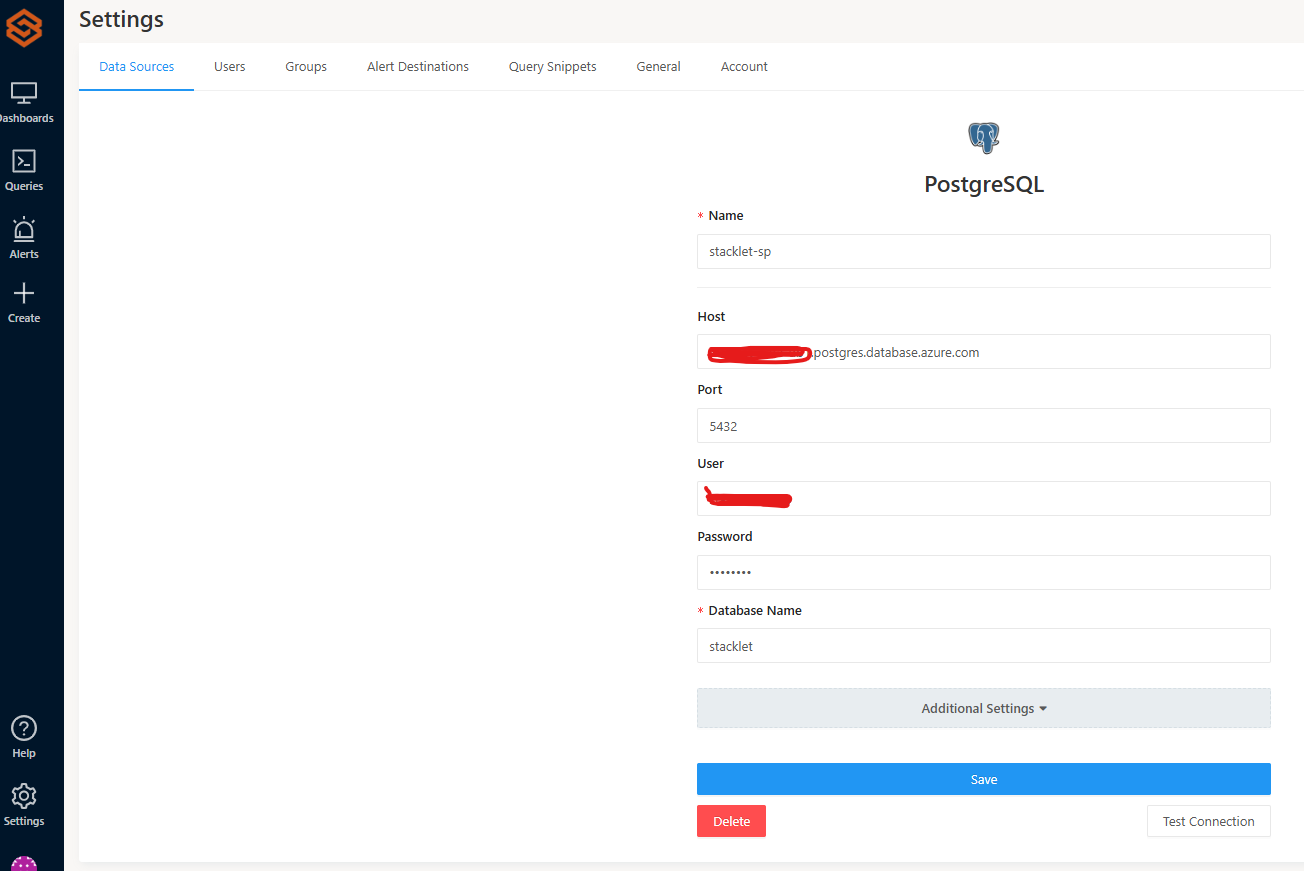Expand the Additional Settings section
Viewport: 1304px width, 871px height.
point(984,708)
